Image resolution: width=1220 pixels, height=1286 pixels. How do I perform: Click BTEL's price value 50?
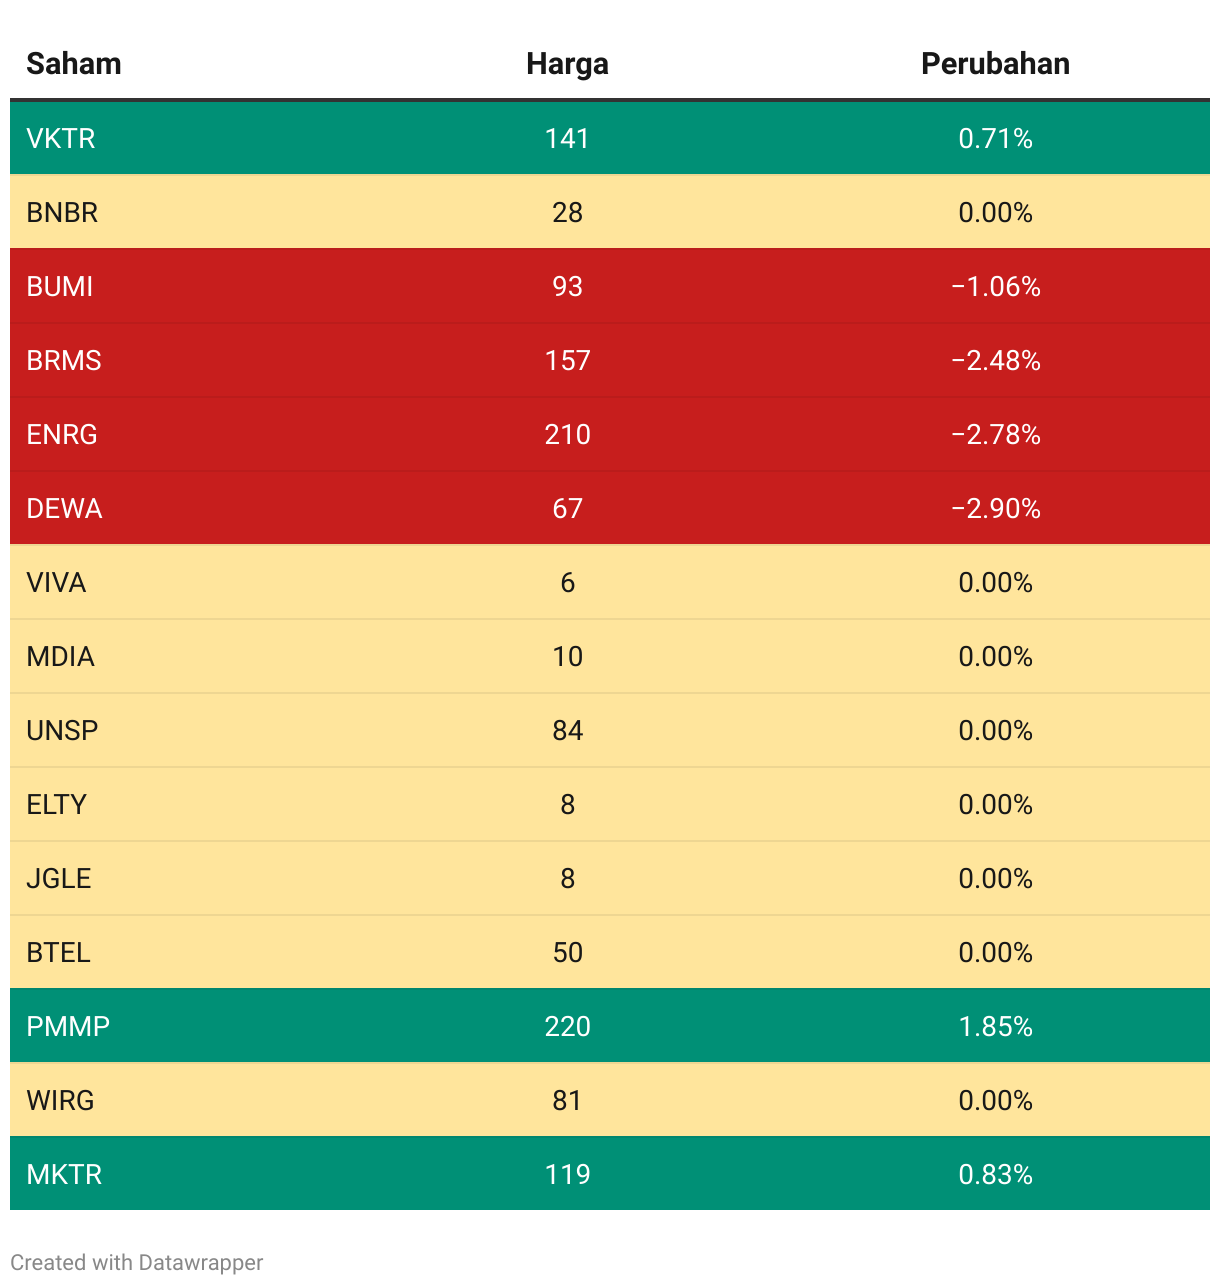pyautogui.click(x=567, y=952)
